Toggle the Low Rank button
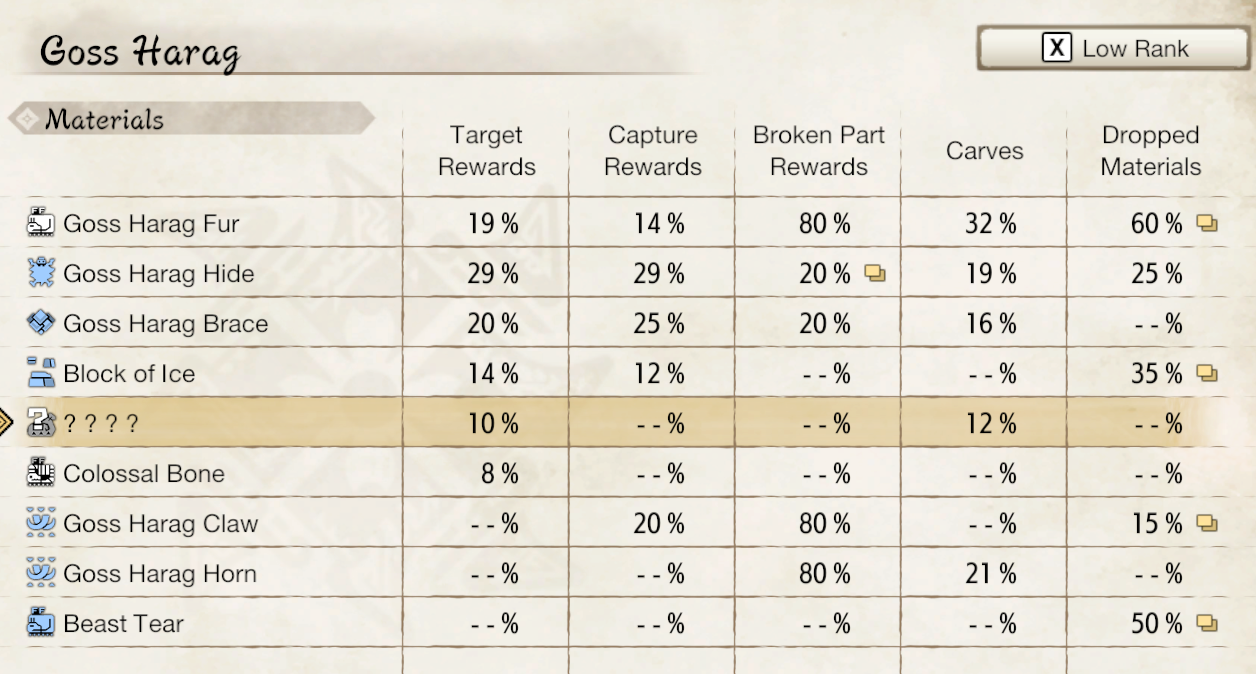Image resolution: width=1256 pixels, height=674 pixels. [1113, 48]
